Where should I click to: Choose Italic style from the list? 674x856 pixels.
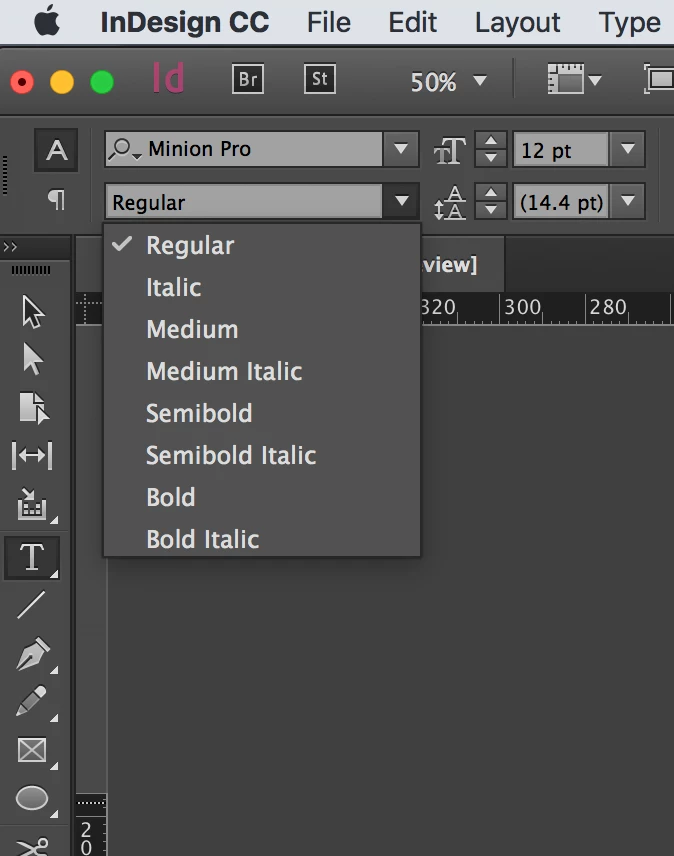click(x=262, y=287)
